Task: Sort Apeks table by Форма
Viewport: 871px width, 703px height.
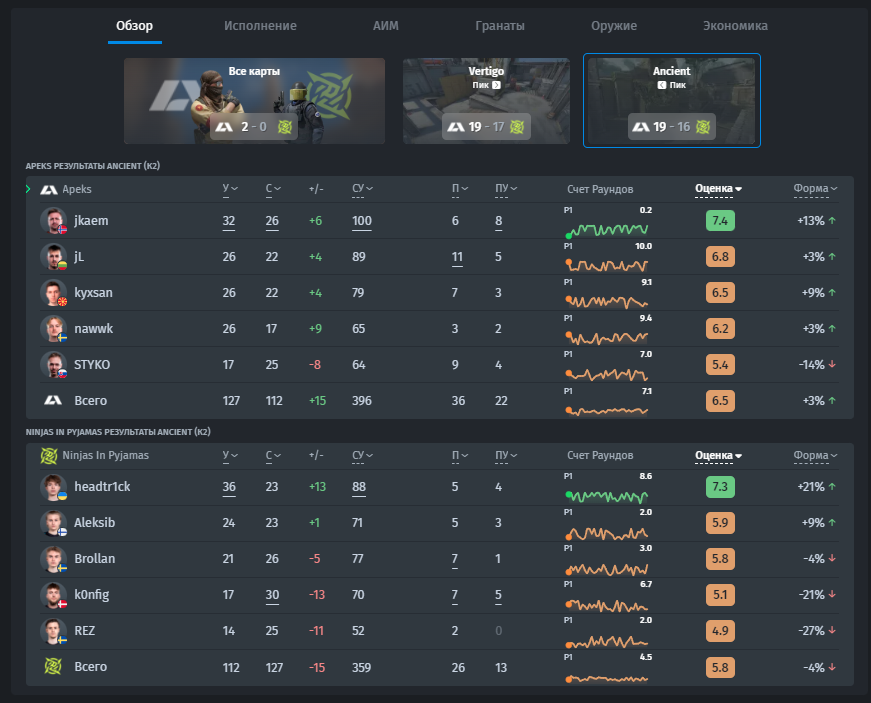Action: pyautogui.click(x=815, y=189)
